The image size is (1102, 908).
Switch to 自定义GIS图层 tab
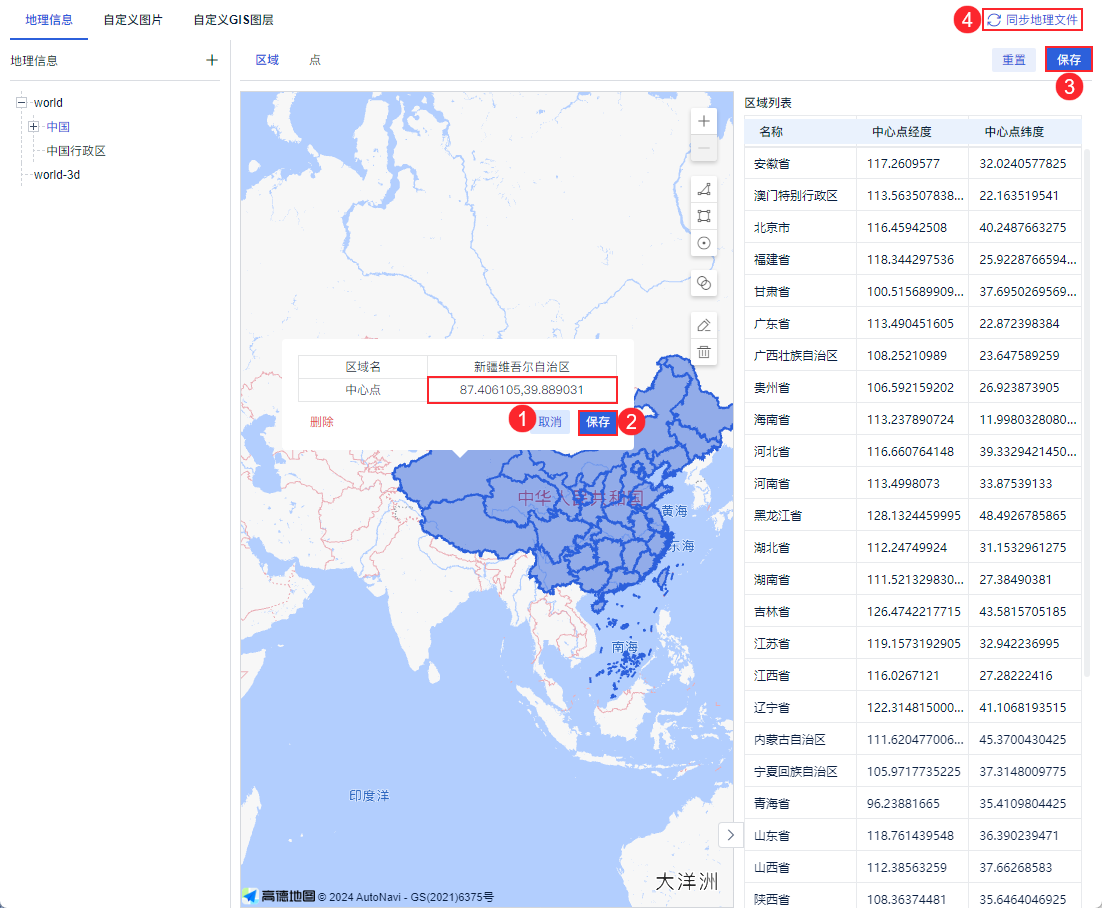(233, 20)
